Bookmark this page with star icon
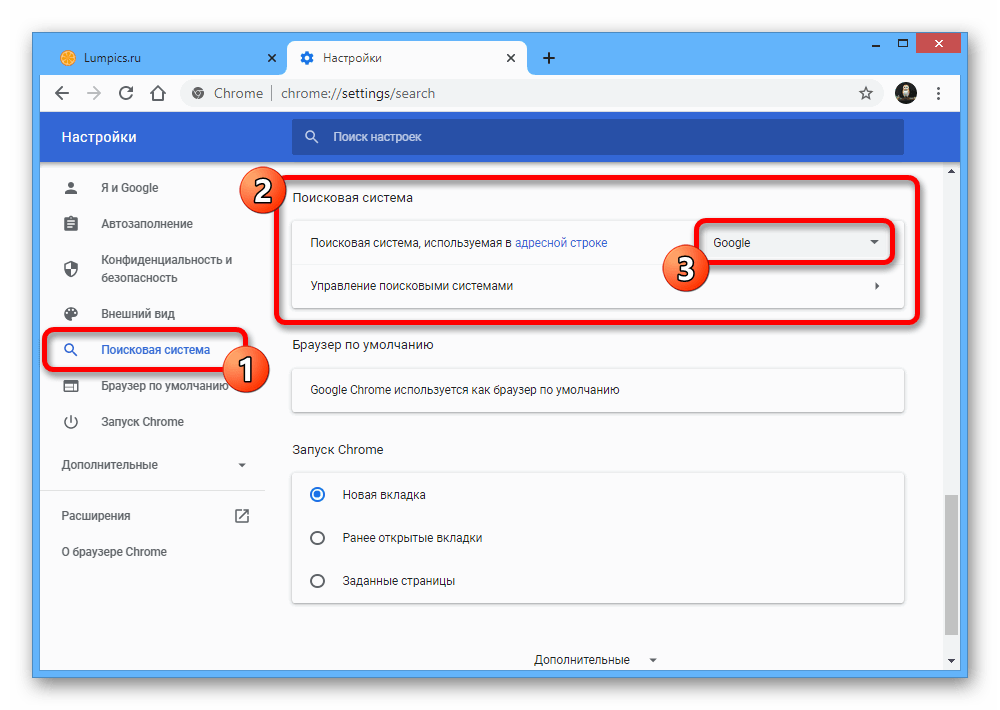The height and width of the screenshot is (710, 1000). coord(866,93)
